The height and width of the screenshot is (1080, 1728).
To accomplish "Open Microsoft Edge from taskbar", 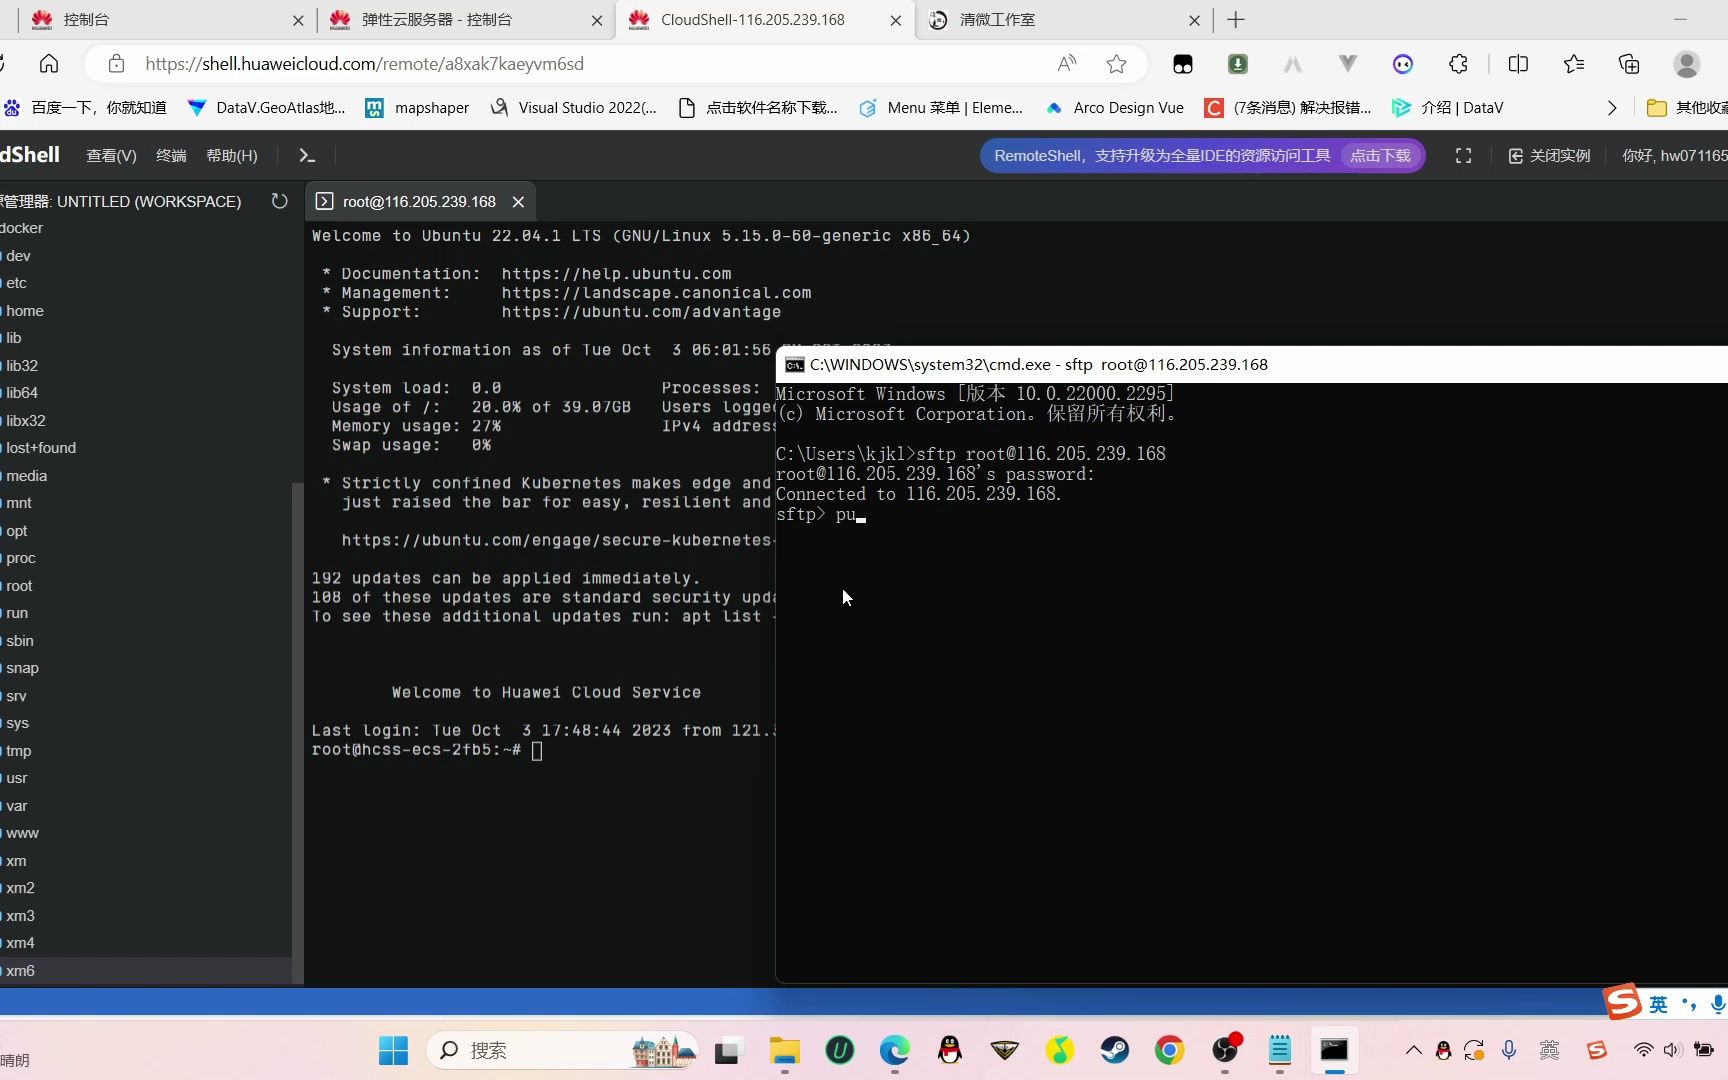I will [x=894, y=1050].
